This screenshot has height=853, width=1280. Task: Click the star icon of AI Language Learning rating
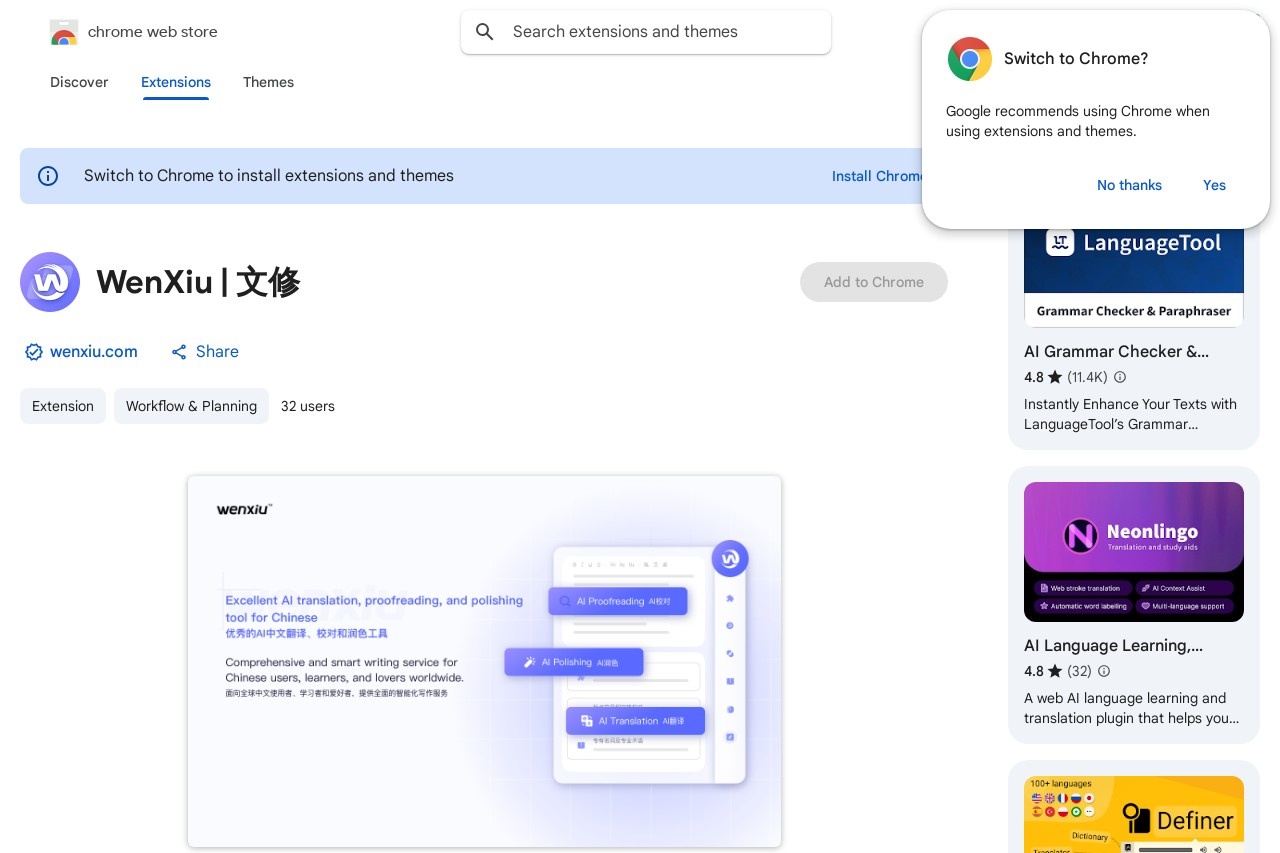[1055, 671]
